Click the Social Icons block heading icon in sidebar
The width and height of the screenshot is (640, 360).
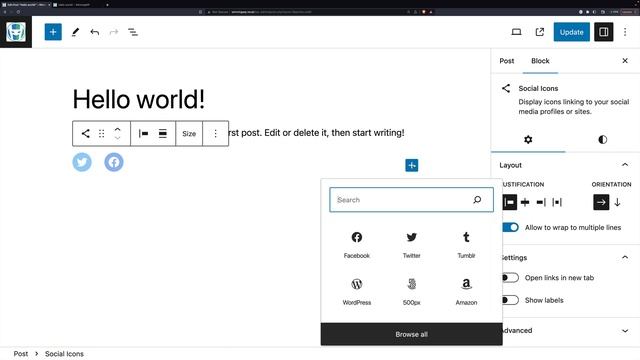[x=506, y=88]
